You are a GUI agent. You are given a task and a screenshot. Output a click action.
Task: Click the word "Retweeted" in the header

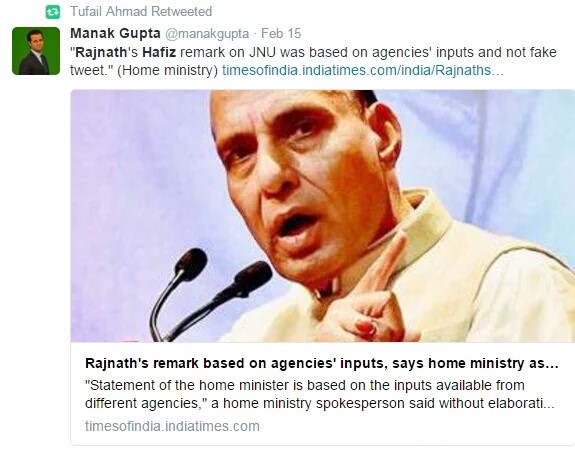[182, 12]
